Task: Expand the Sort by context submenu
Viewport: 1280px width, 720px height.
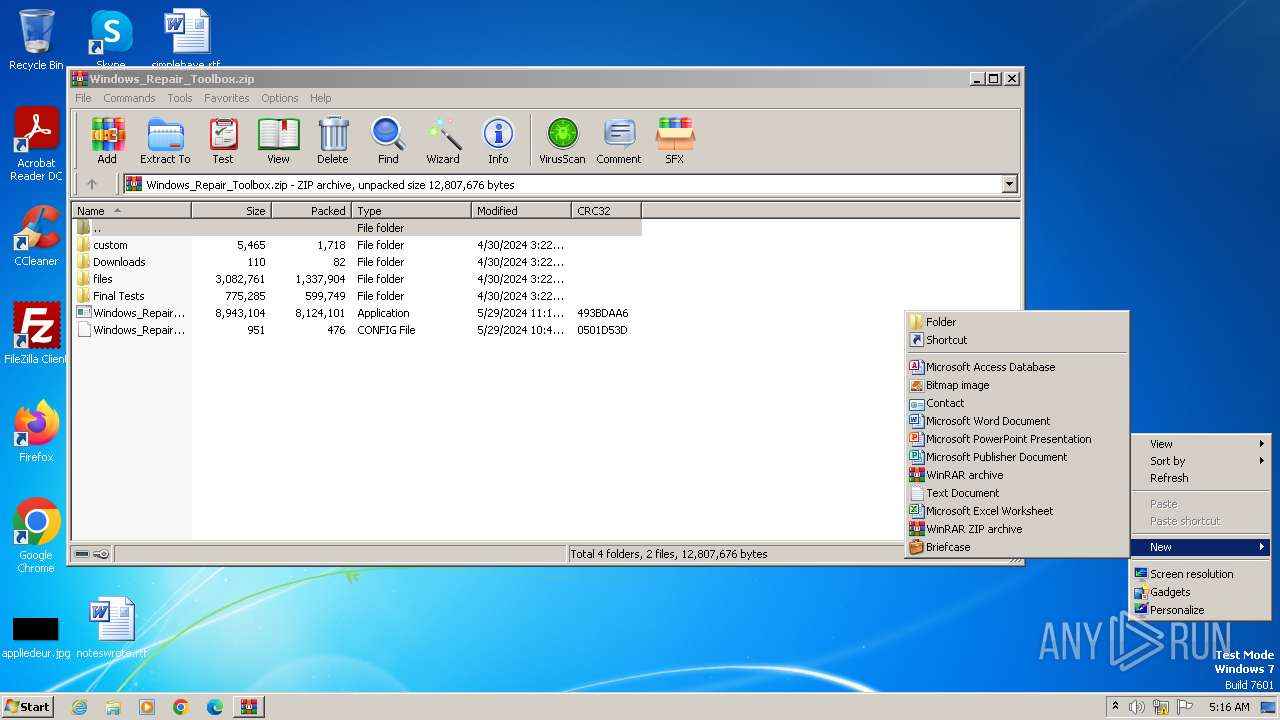Action: click(1201, 461)
